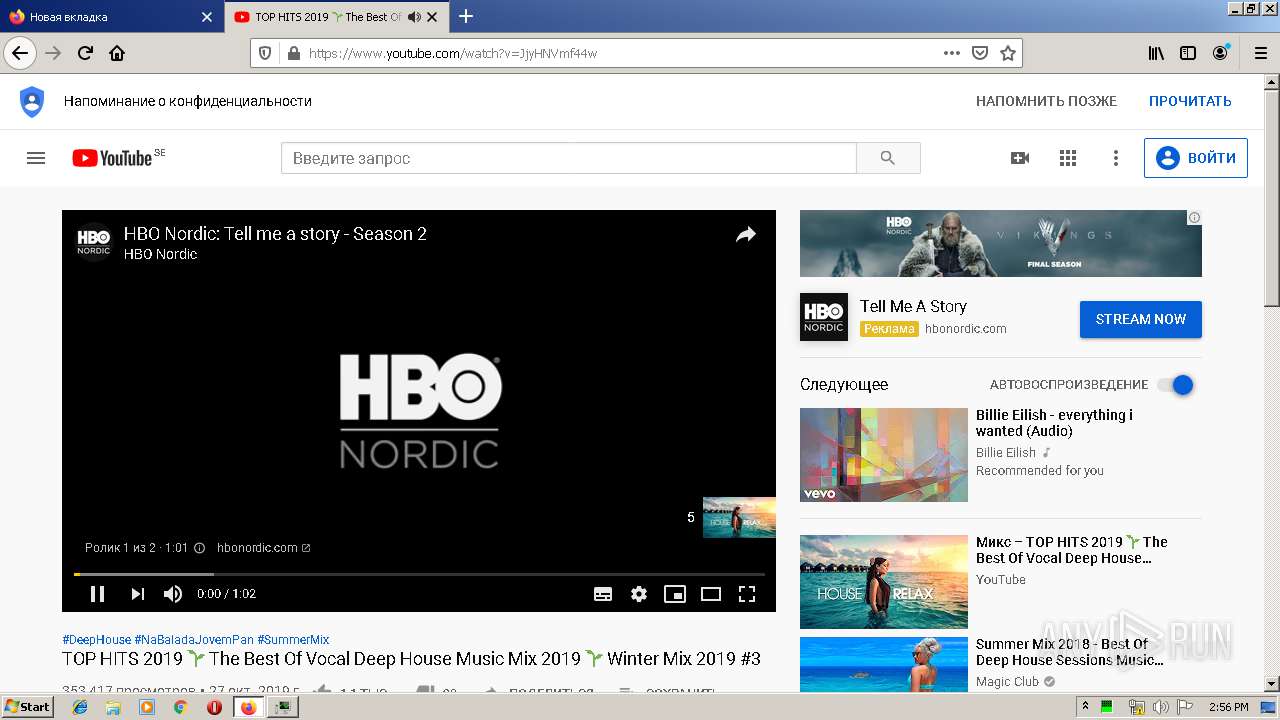Viewport: 1280px width, 720px height.
Task: Reload the current page
Action: [x=85, y=53]
